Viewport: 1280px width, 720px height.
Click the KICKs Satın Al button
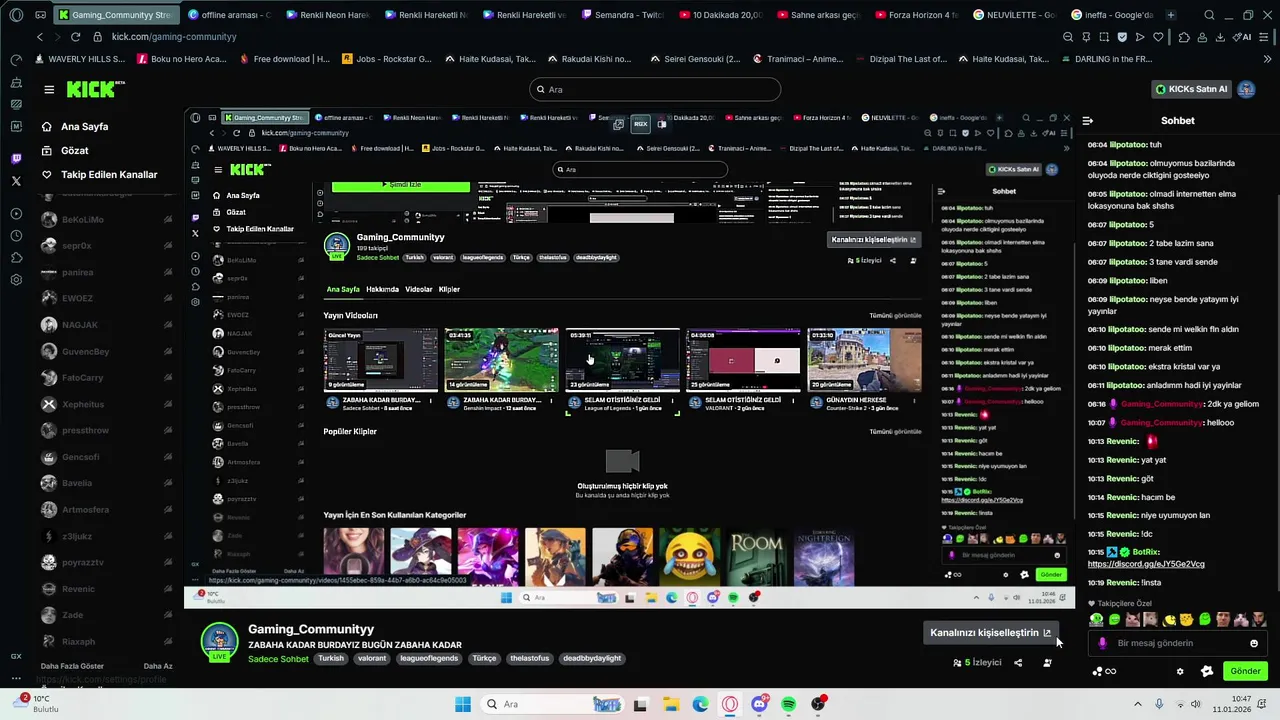tap(1191, 89)
